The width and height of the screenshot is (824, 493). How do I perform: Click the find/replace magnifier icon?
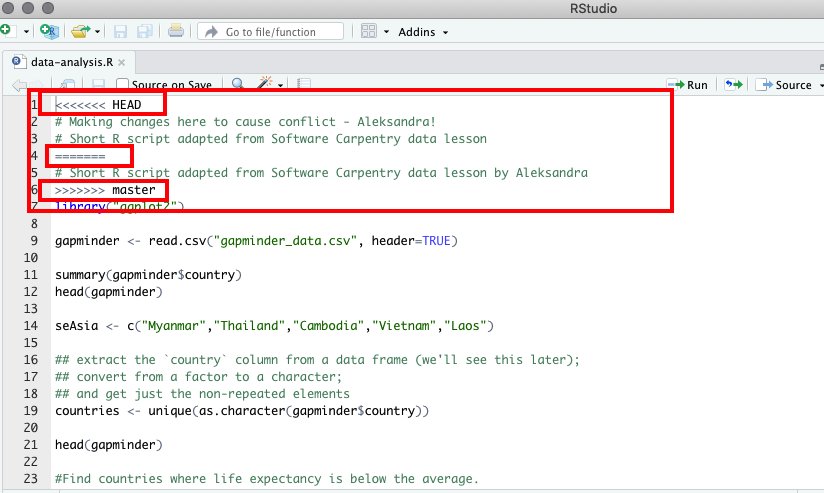tap(238, 85)
